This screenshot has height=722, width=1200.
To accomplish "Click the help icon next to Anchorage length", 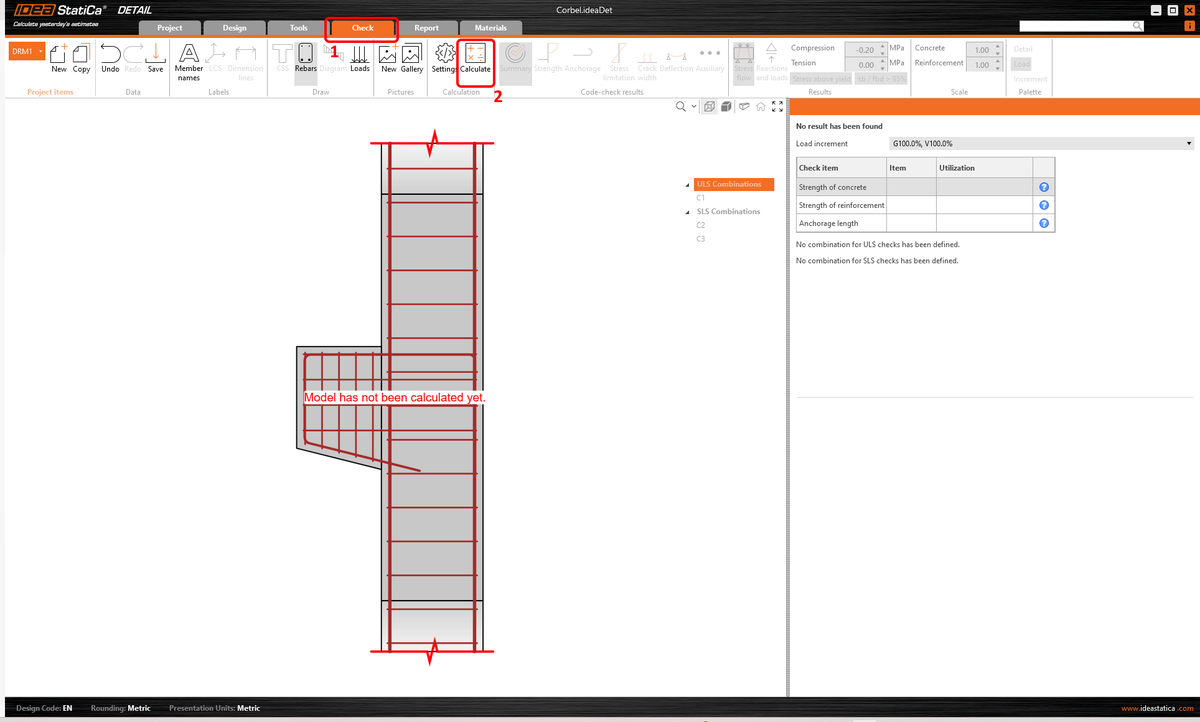I will tap(1043, 222).
